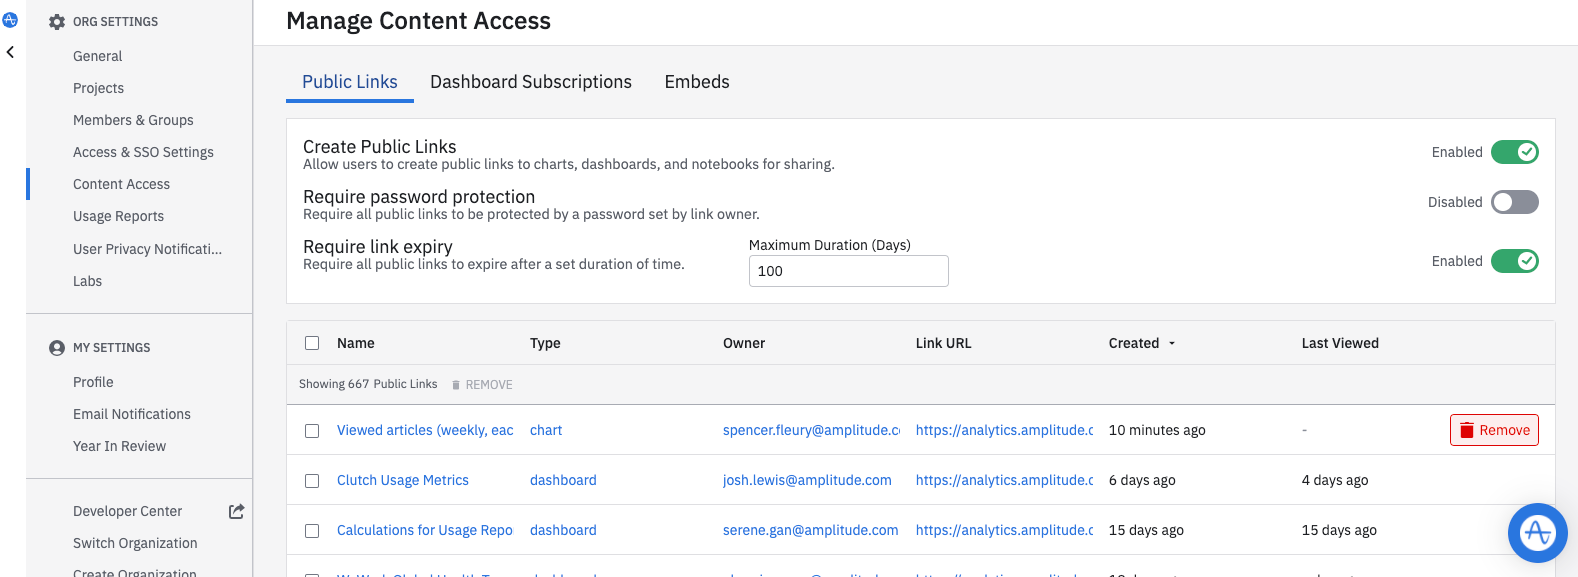Click the My Settings profile icon
1578x577 pixels.
tap(57, 348)
